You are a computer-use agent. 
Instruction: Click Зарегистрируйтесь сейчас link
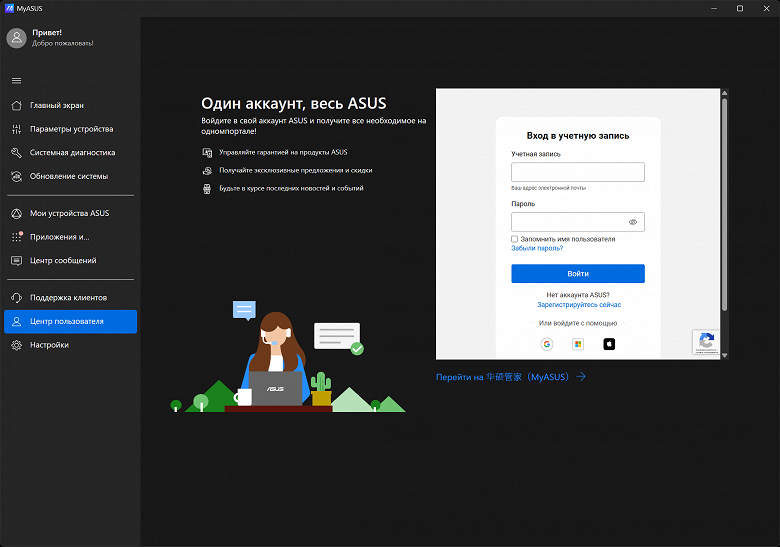click(579, 305)
